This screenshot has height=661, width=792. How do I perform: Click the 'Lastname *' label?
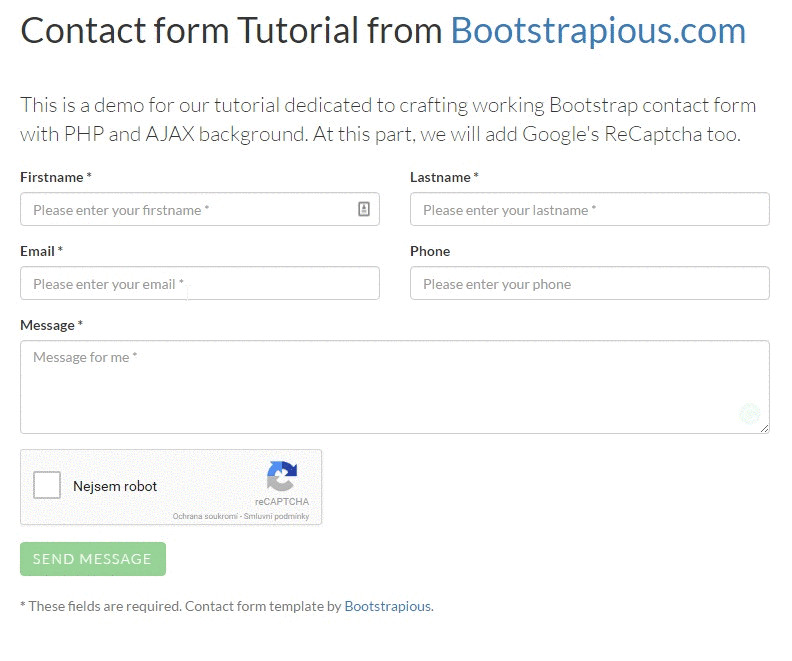click(444, 177)
